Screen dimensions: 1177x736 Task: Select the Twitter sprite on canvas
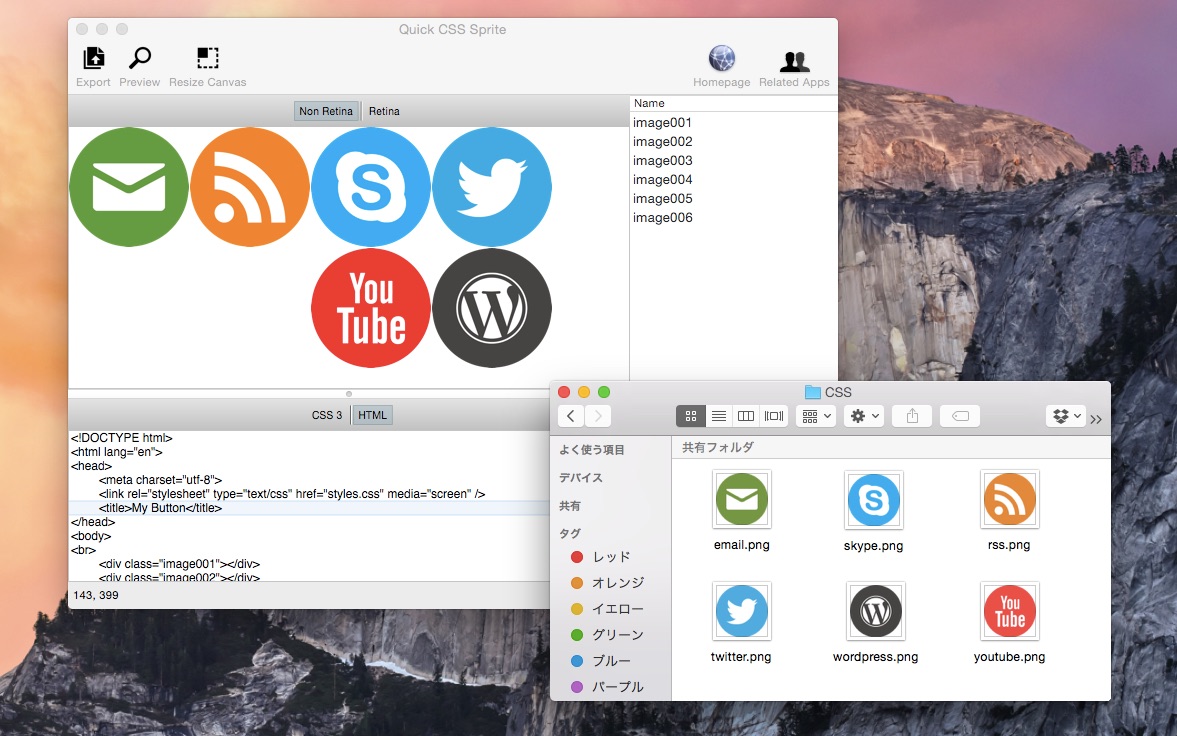tap(492, 187)
